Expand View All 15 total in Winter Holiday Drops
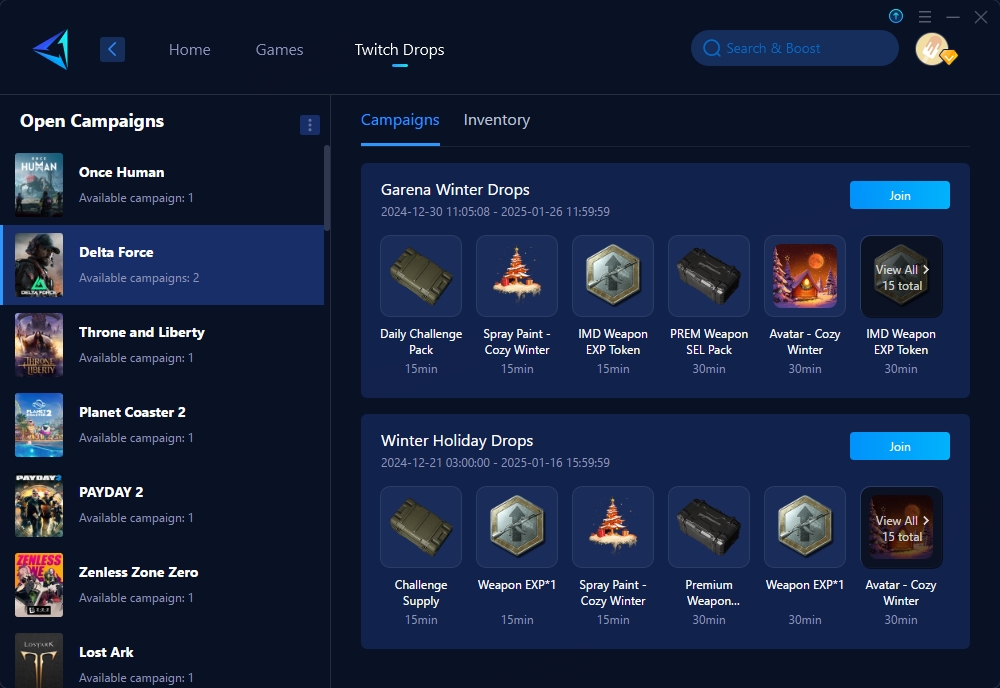 901,528
